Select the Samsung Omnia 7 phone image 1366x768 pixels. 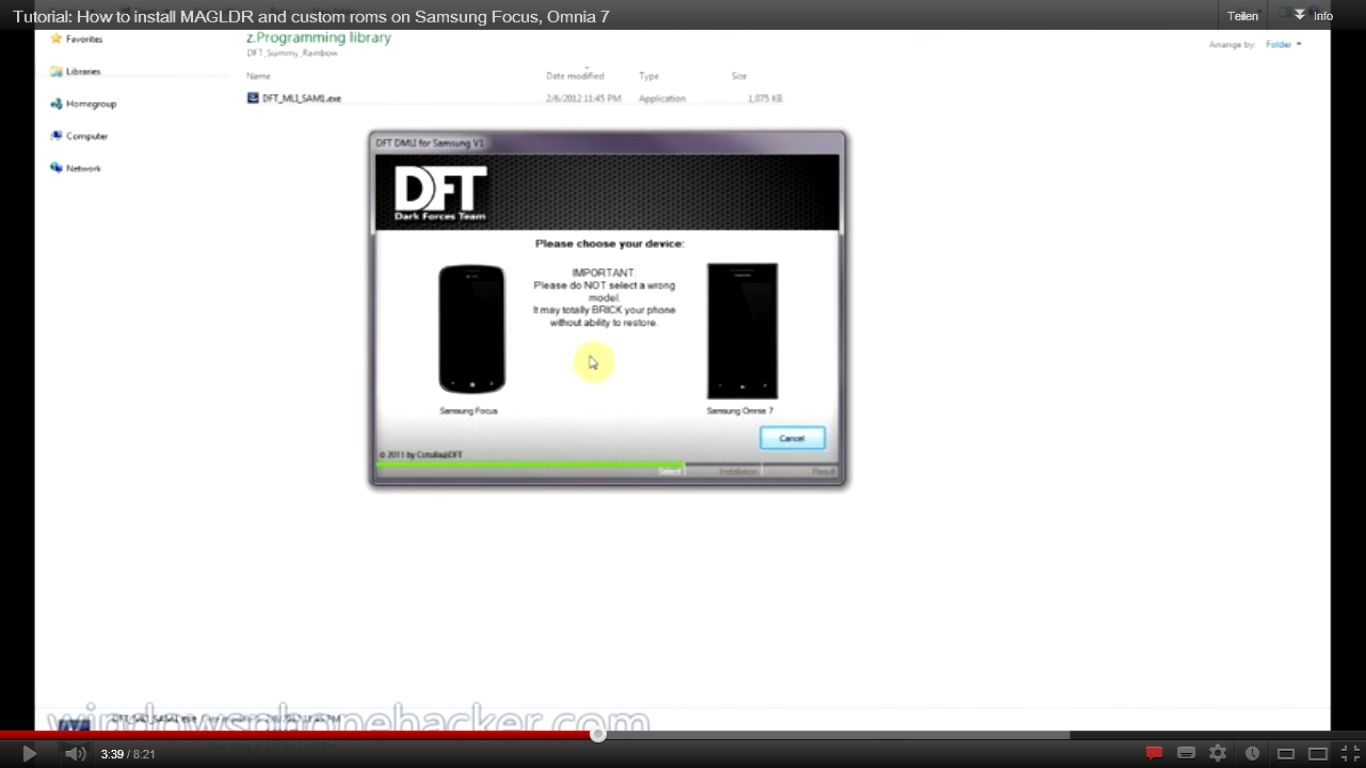click(x=742, y=331)
